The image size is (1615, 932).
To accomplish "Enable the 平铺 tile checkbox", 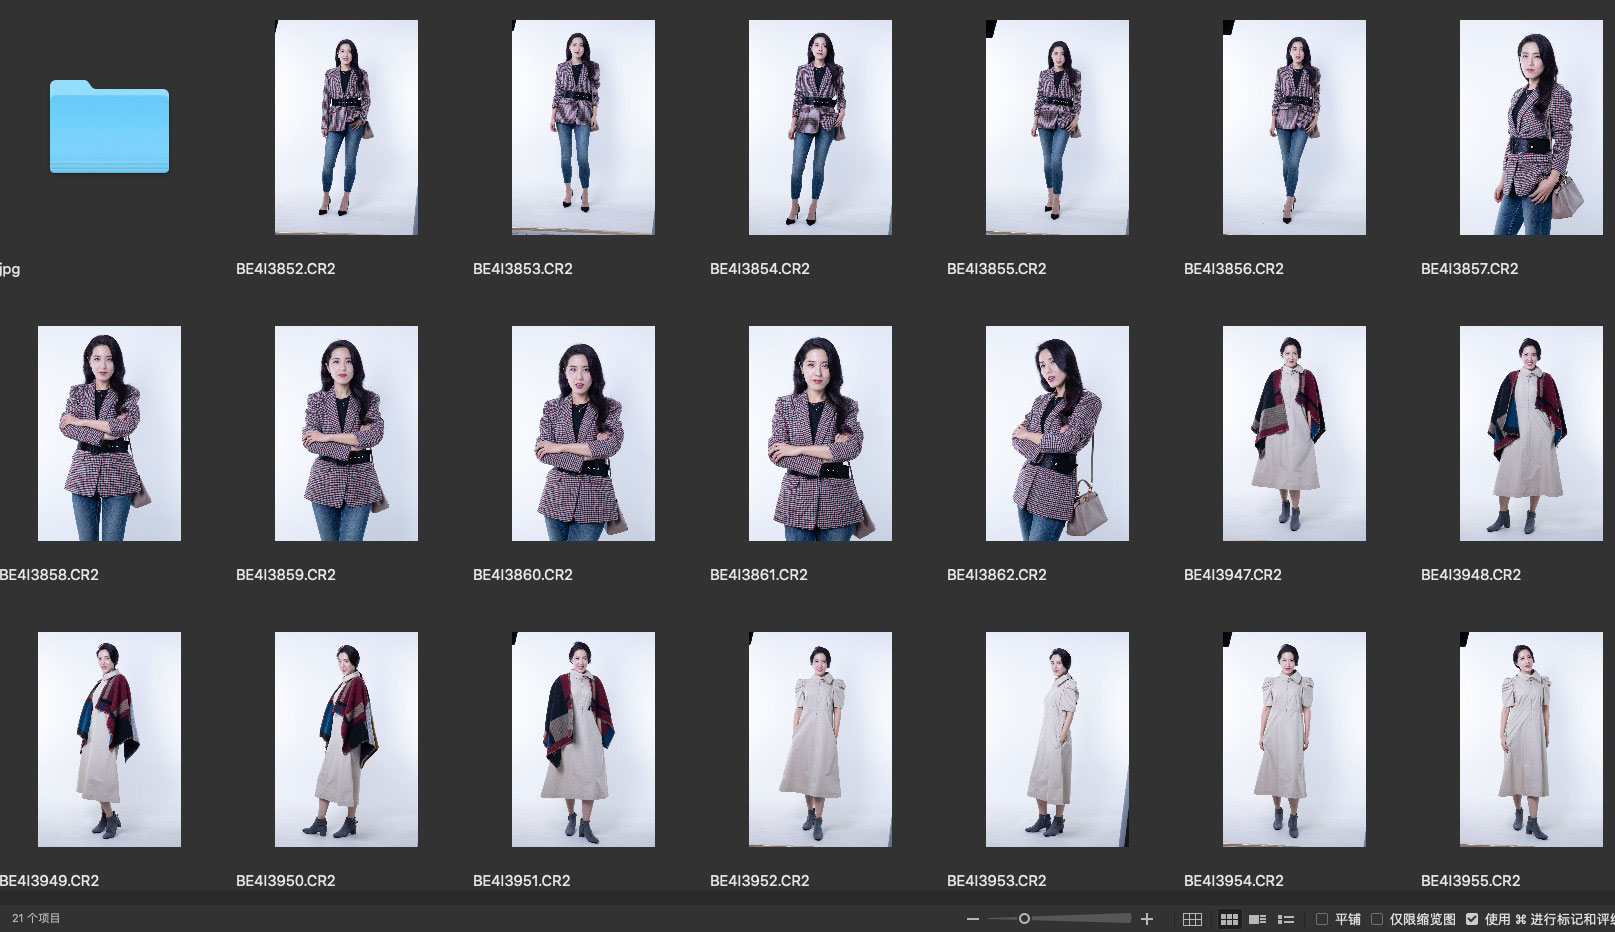I will point(1322,919).
